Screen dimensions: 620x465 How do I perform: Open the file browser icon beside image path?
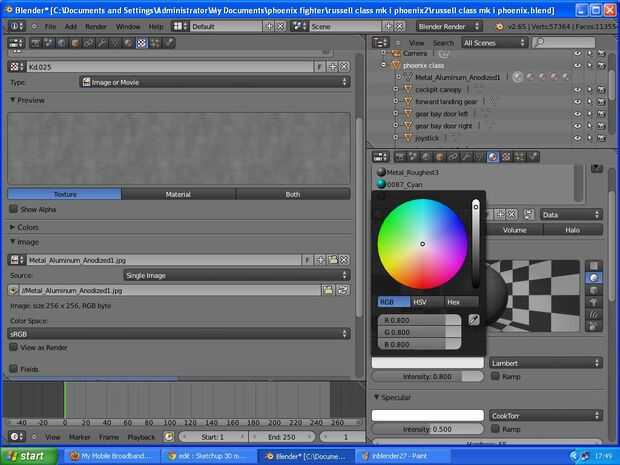click(327, 289)
